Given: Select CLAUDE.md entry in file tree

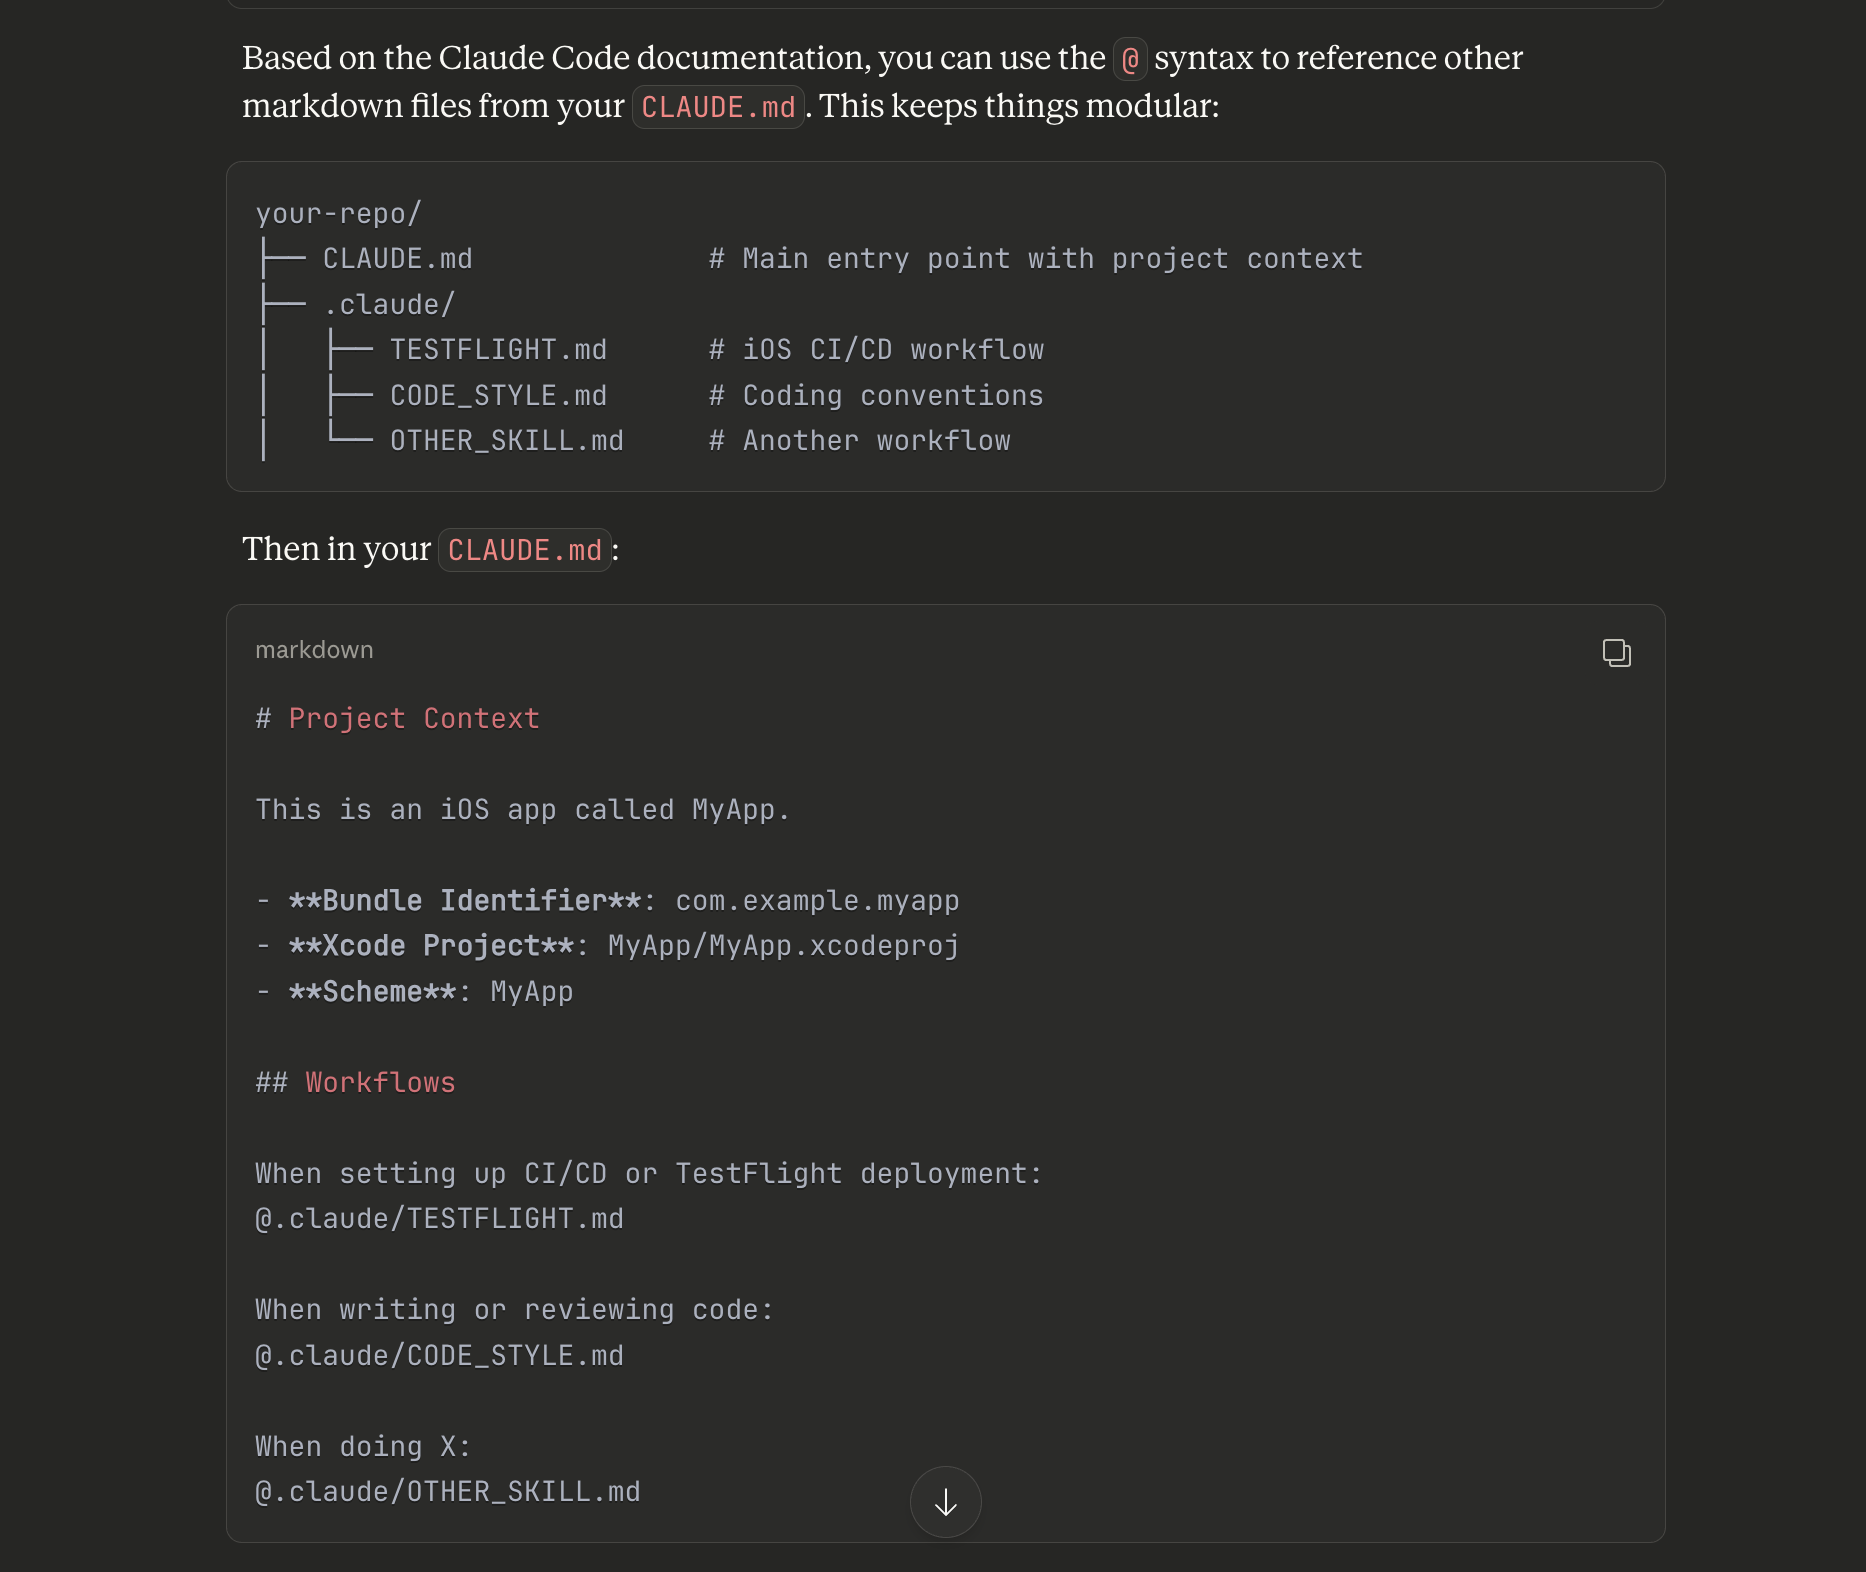Looking at the screenshot, I should tap(397, 259).
